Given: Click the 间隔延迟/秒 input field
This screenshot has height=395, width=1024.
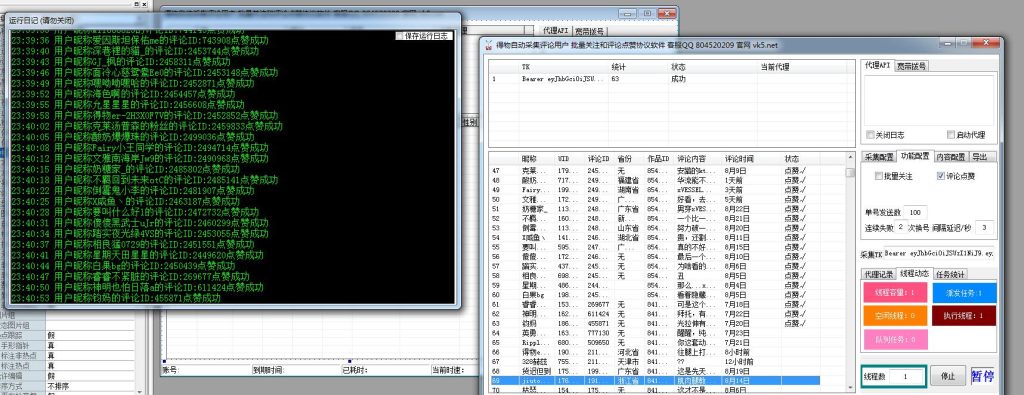Looking at the screenshot, I should coord(985,227).
